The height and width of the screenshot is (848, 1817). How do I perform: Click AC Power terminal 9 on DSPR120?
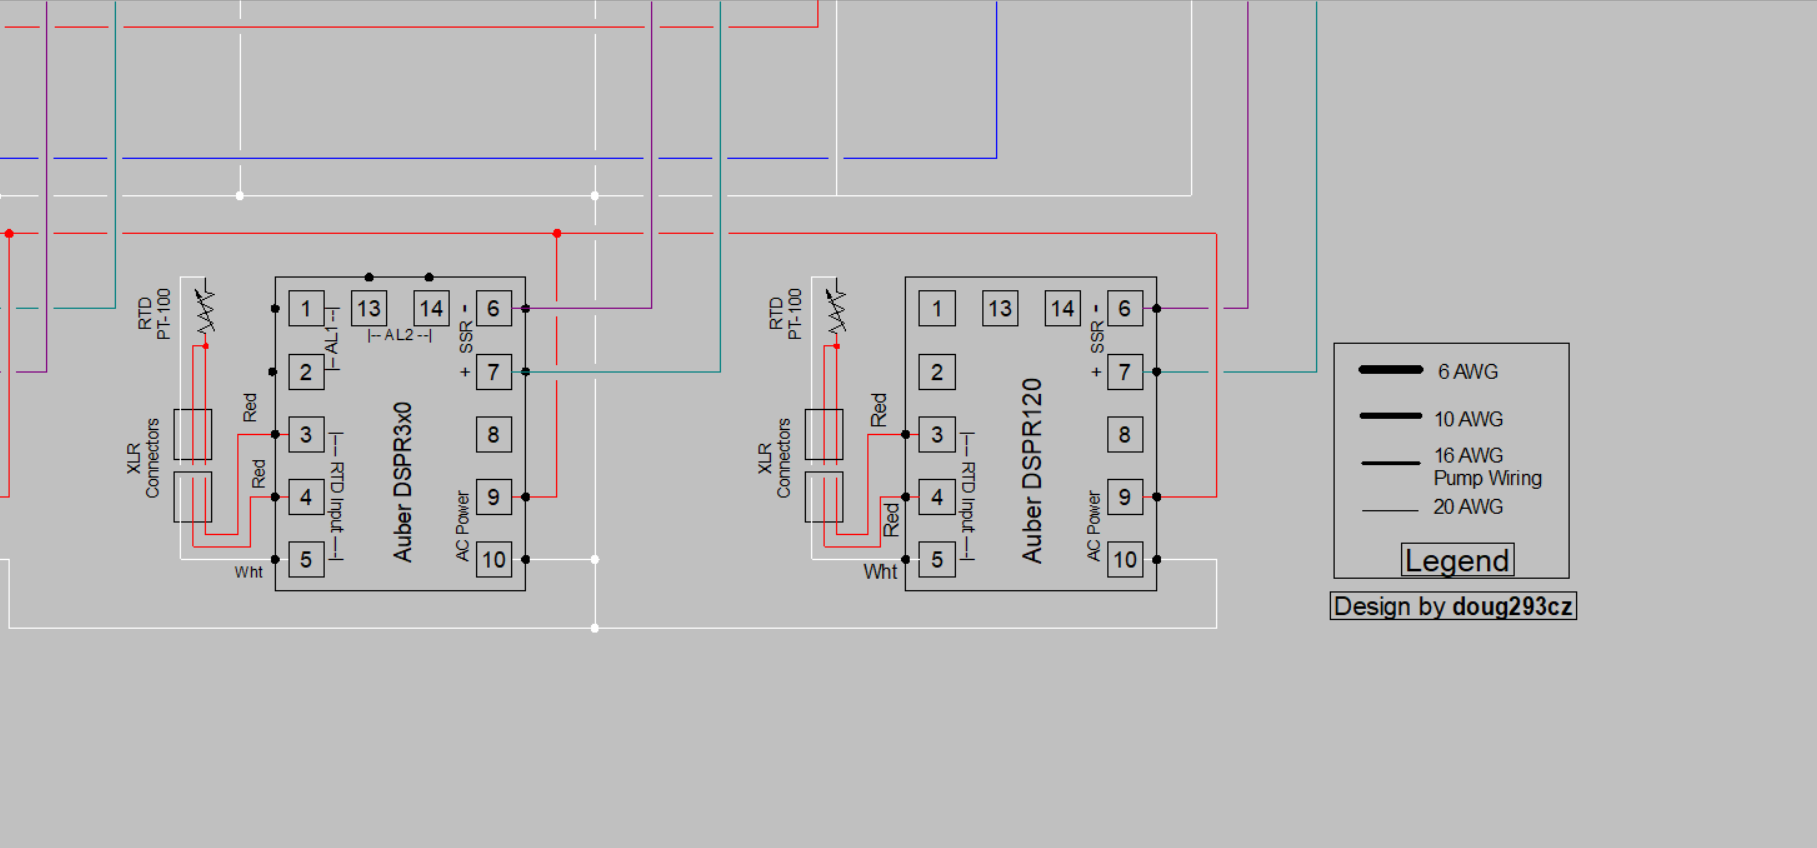click(x=1125, y=497)
